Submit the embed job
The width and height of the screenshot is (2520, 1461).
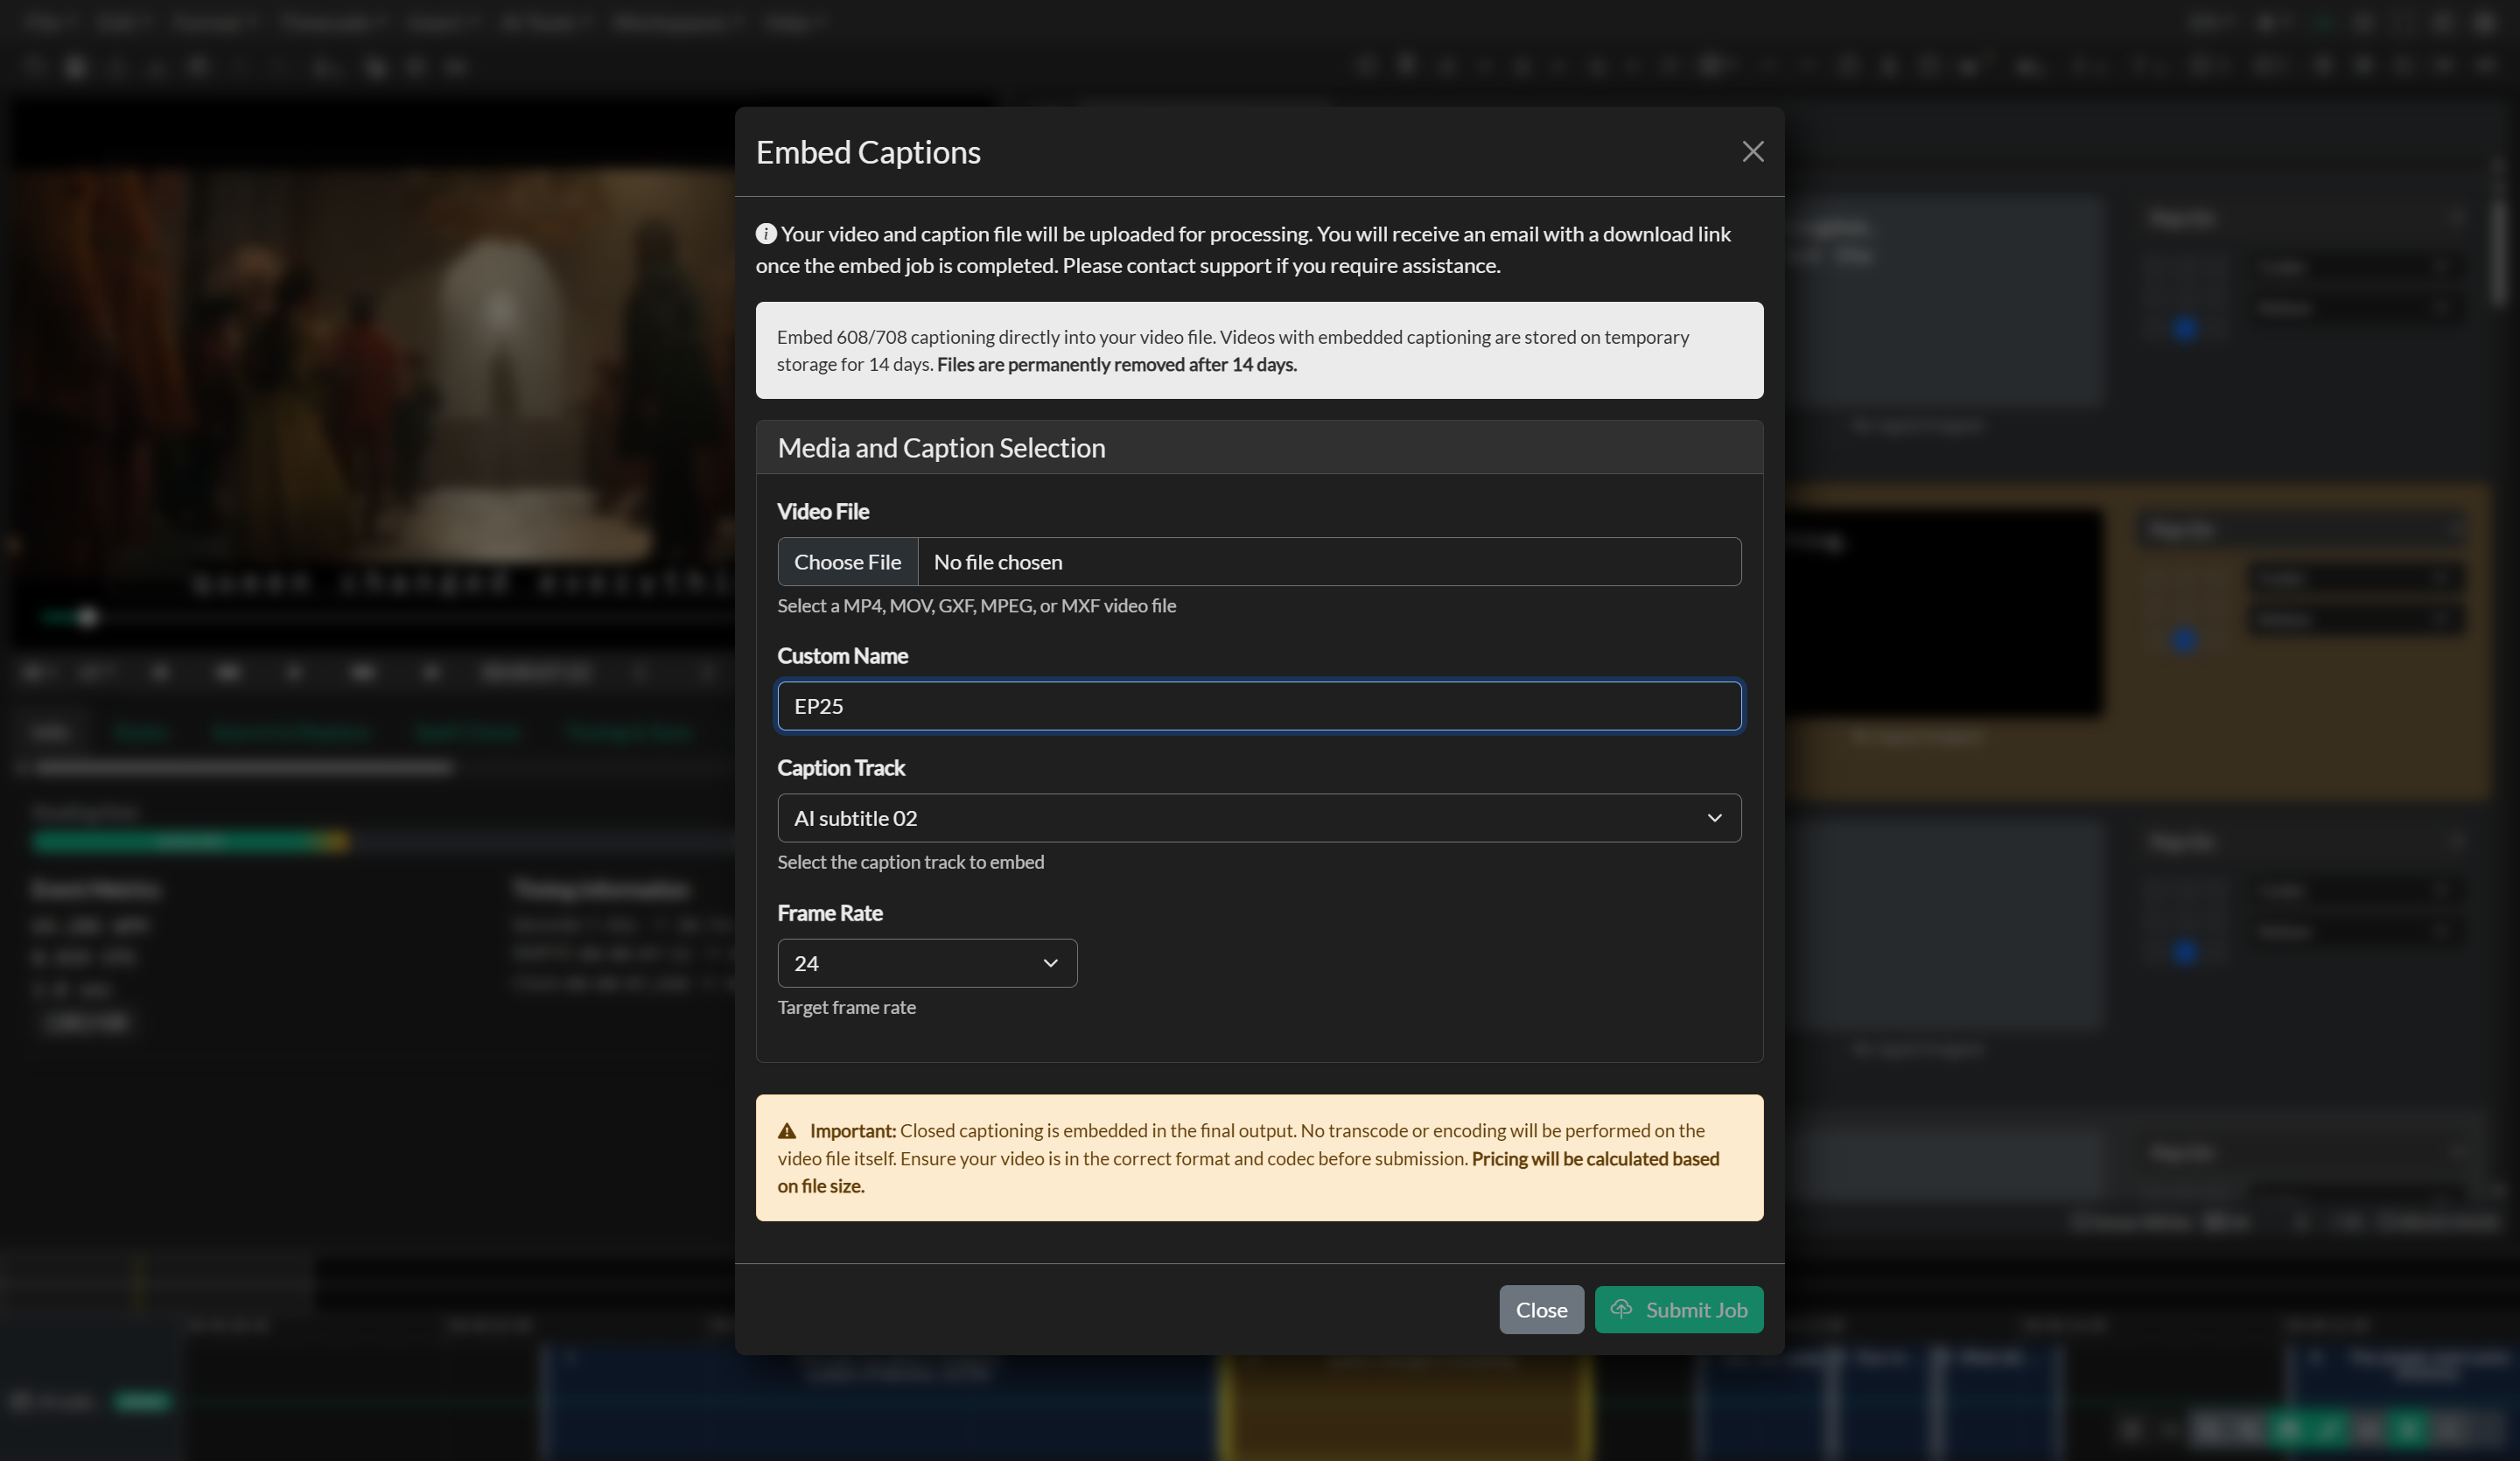pyautogui.click(x=1679, y=1310)
